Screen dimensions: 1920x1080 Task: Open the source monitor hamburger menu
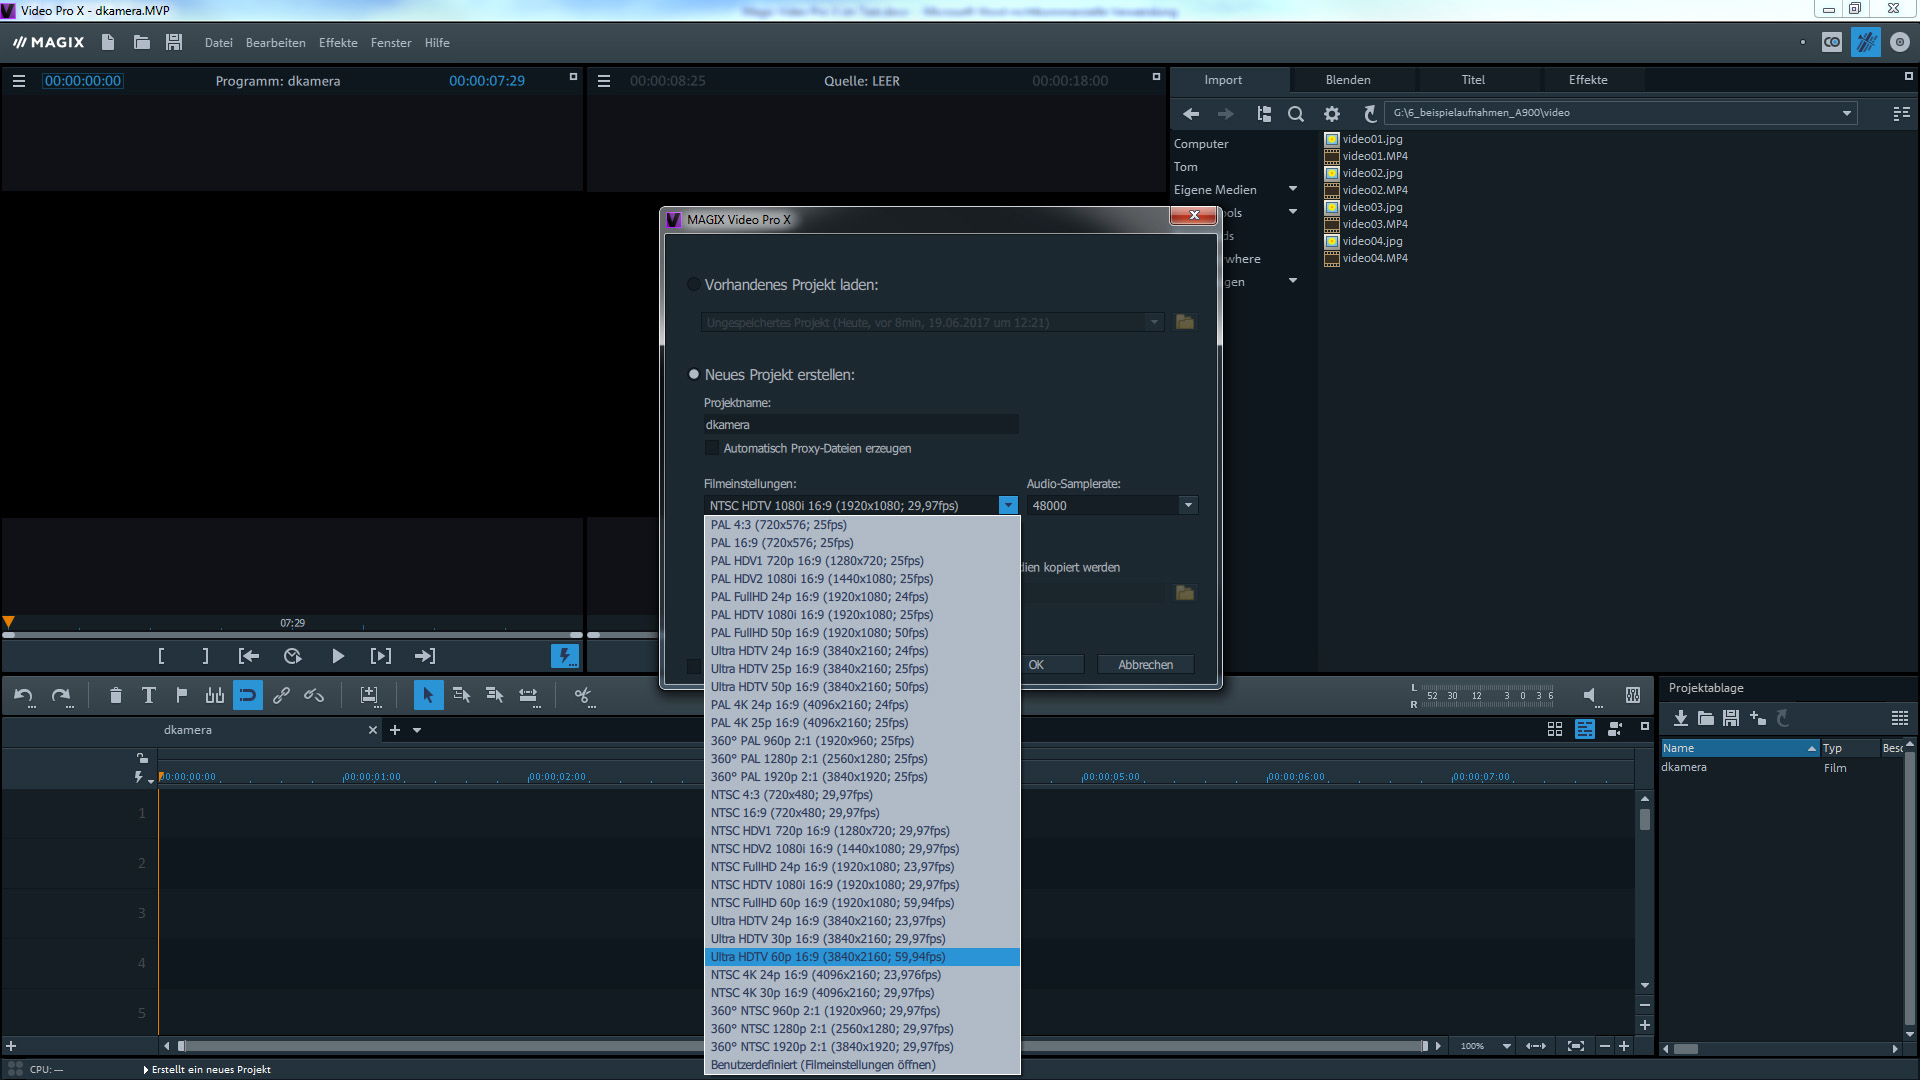tap(604, 81)
